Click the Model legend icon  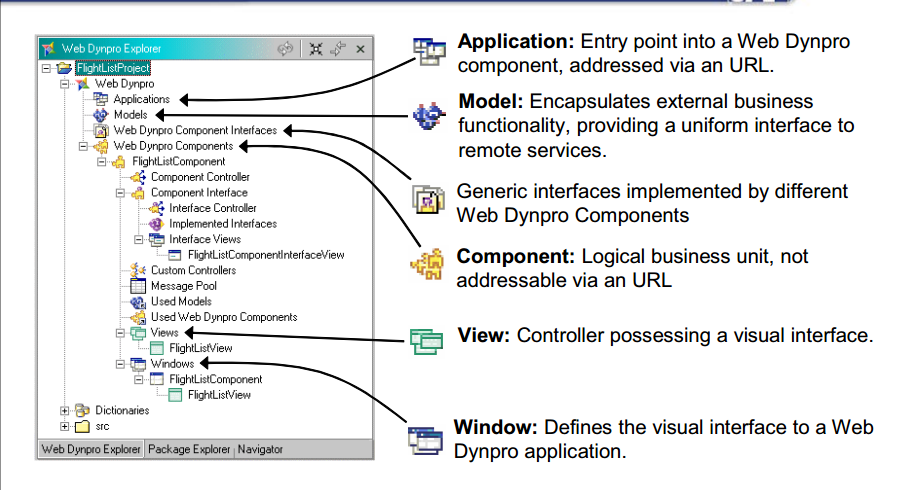pos(429,116)
